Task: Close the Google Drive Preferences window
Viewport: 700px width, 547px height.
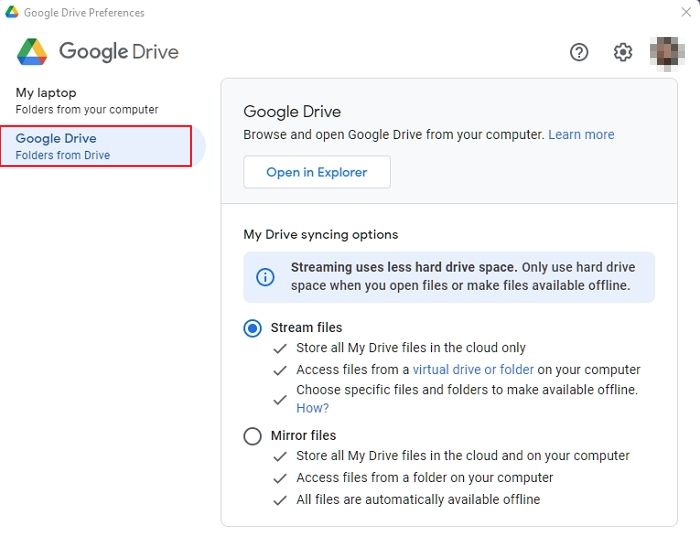Action: tap(686, 12)
